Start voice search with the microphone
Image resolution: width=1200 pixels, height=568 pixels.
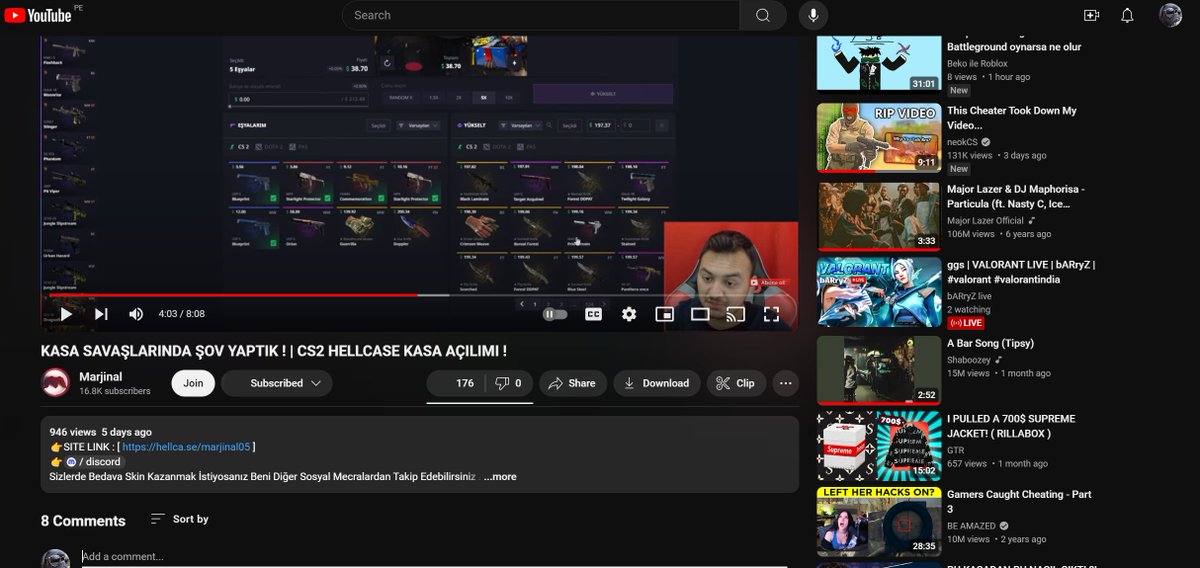(813, 15)
